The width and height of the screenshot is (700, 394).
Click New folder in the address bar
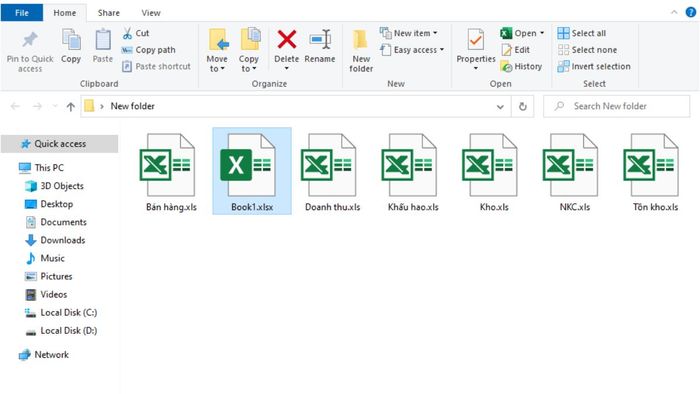pyautogui.click(x=133, y=106)
